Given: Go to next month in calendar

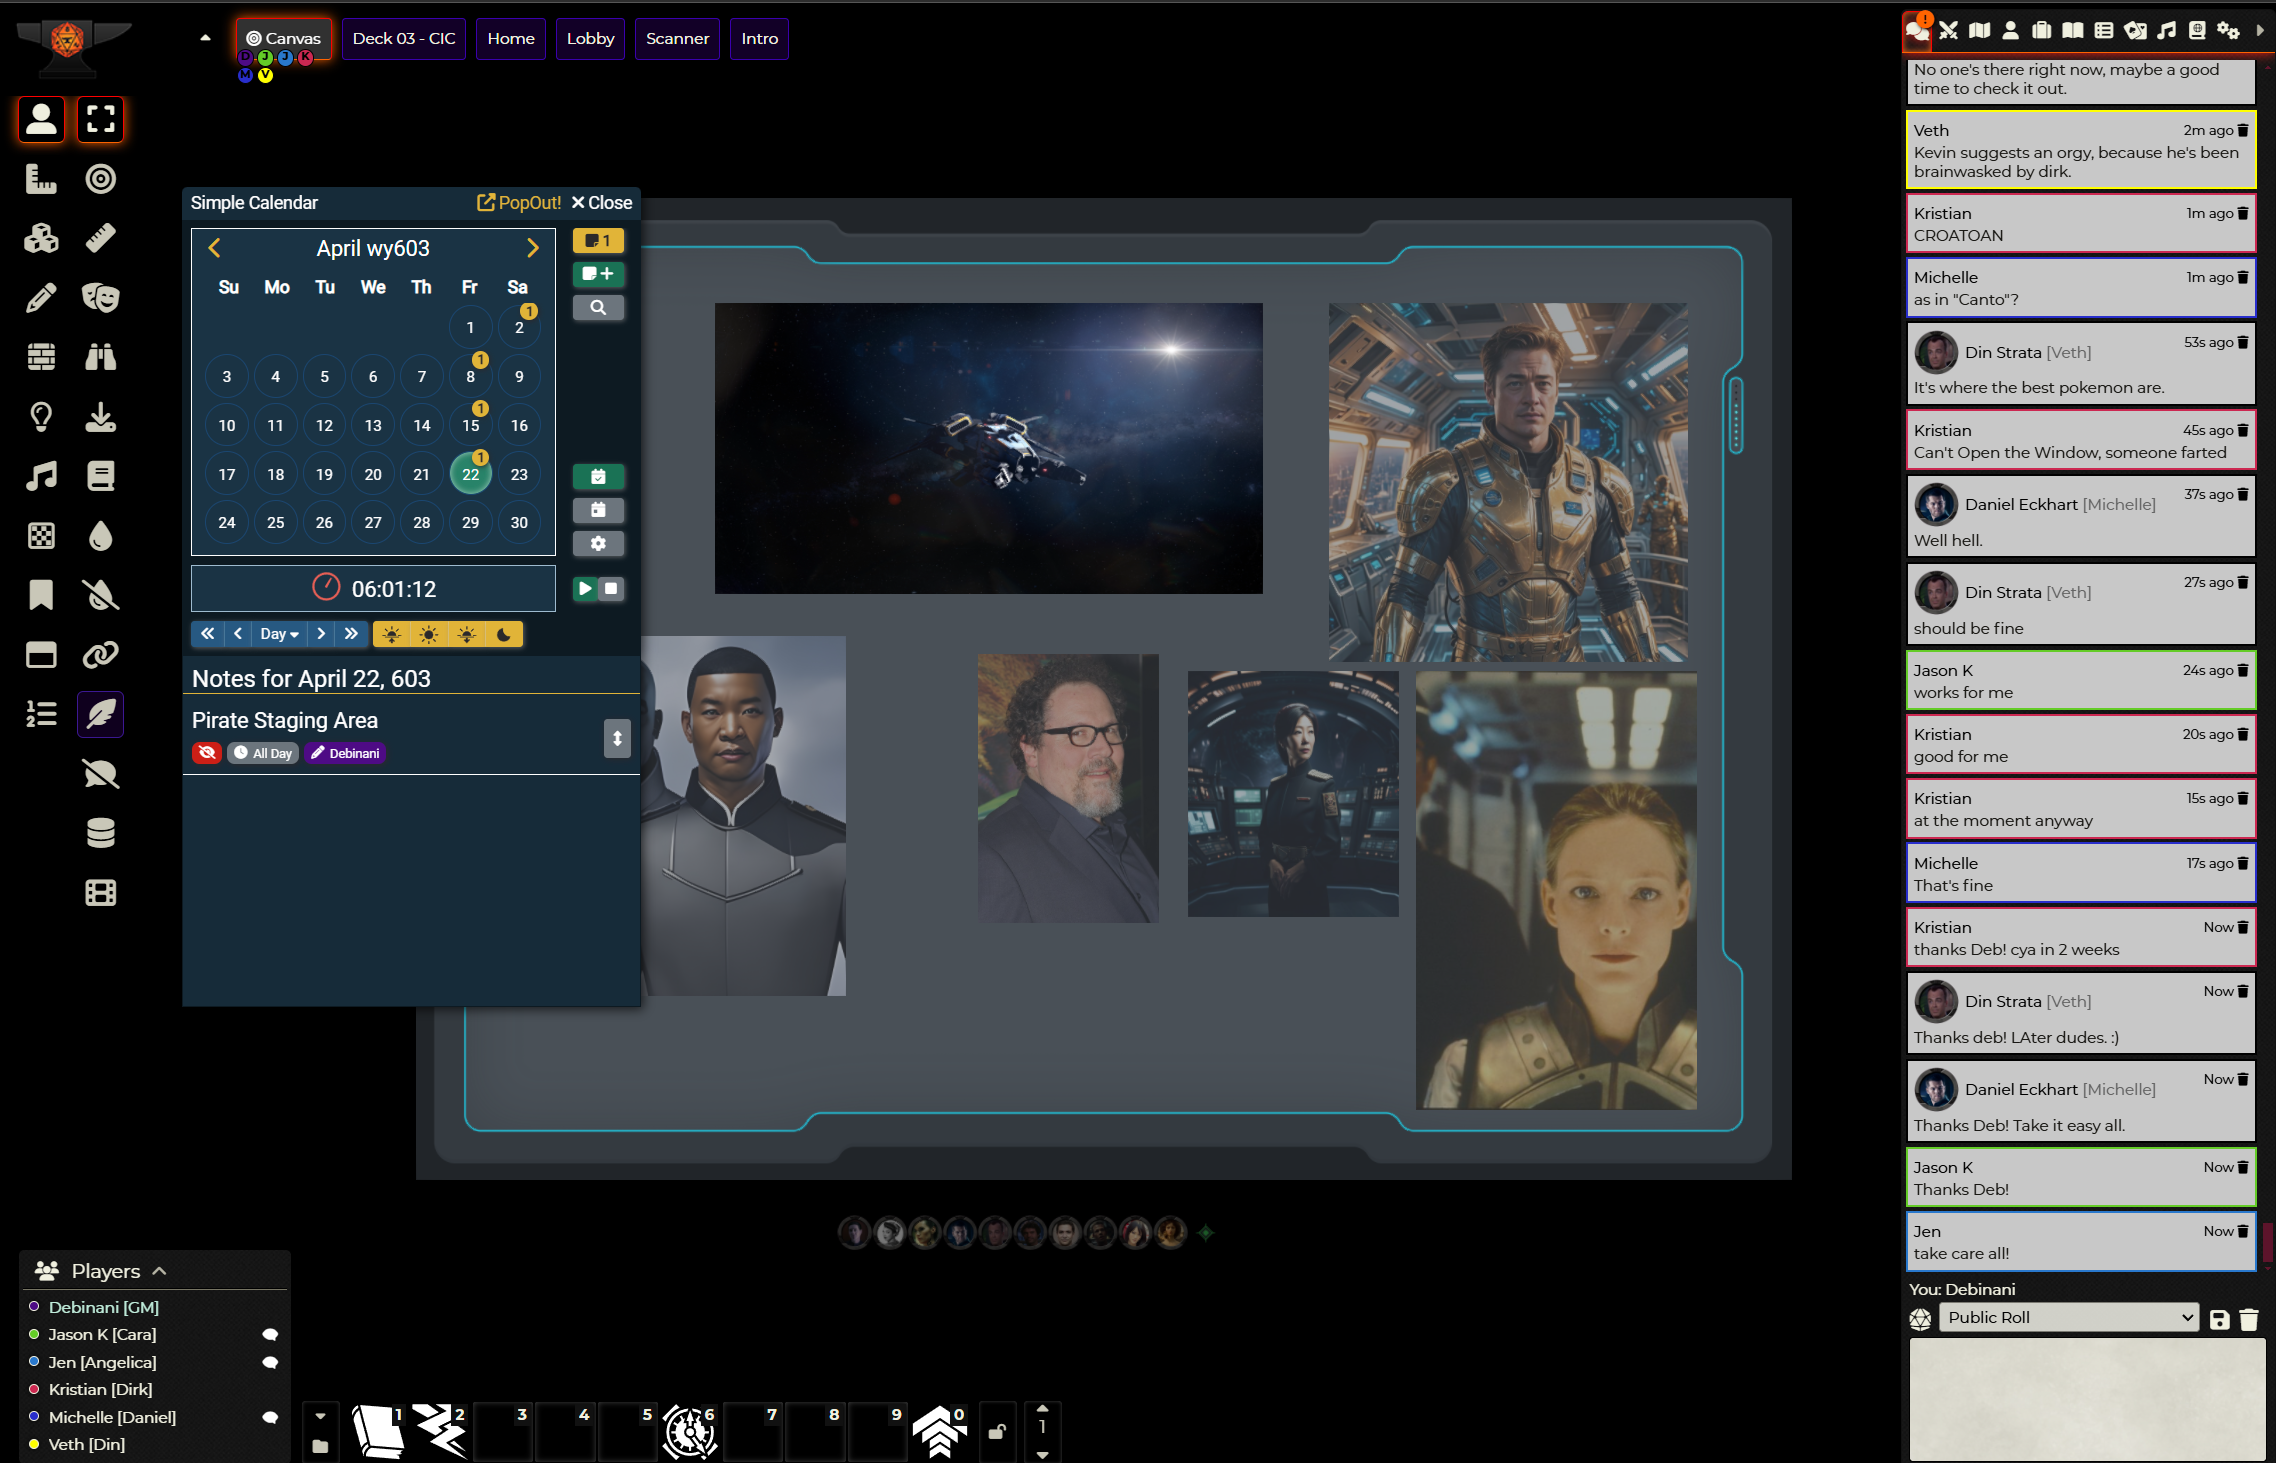Looking at the screenshot, I should tap(532, 248).
